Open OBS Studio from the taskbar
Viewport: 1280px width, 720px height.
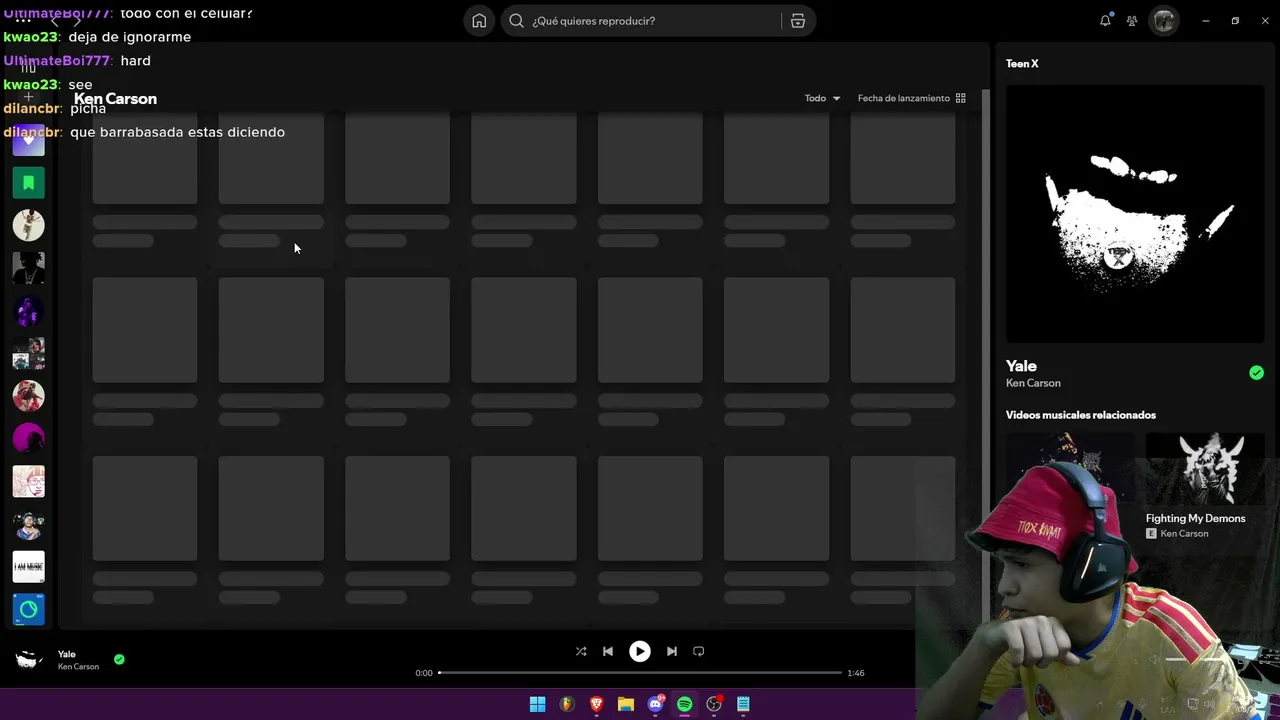tap(714, 704)
